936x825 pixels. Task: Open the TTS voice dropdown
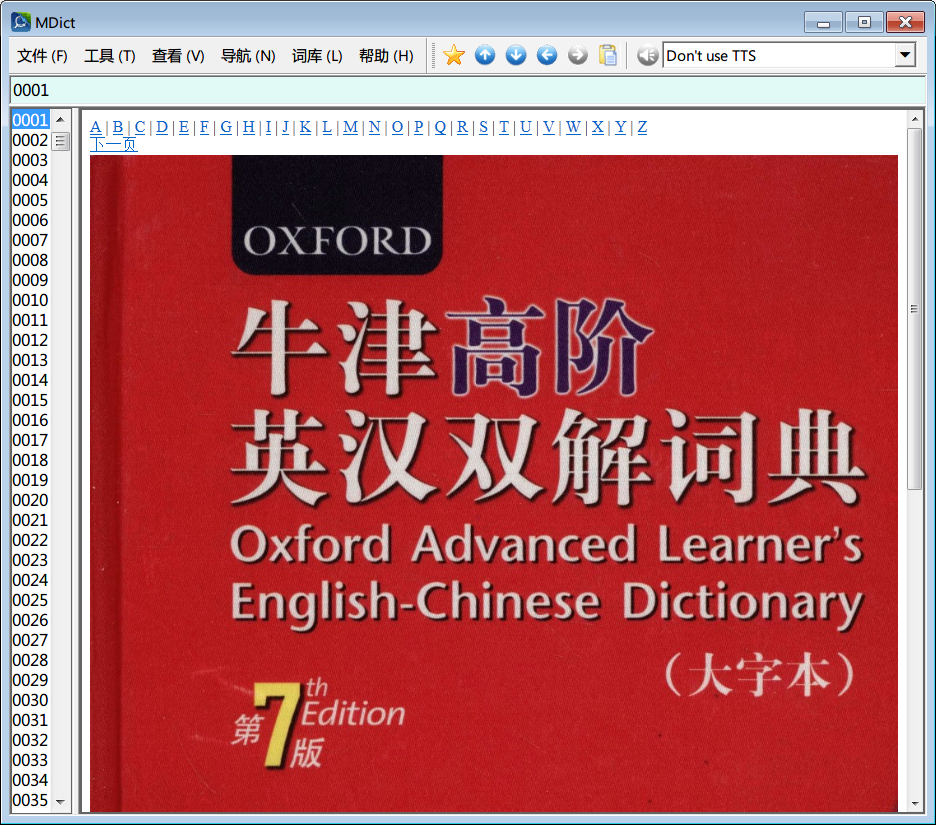pyautogui.click(x=905, y=56)
